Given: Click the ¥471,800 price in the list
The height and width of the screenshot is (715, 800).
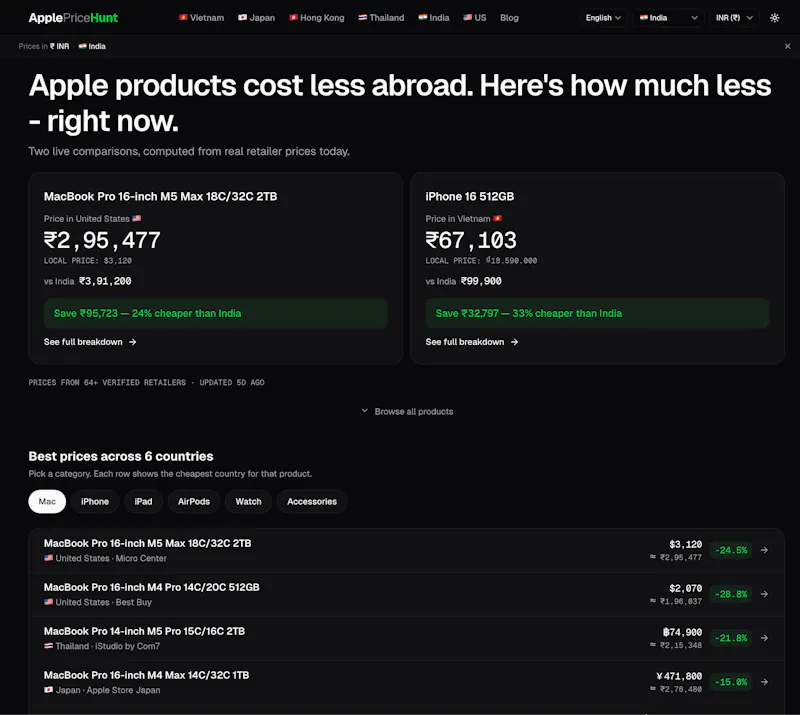Looking at the screenshot, I should coord(679,676).
